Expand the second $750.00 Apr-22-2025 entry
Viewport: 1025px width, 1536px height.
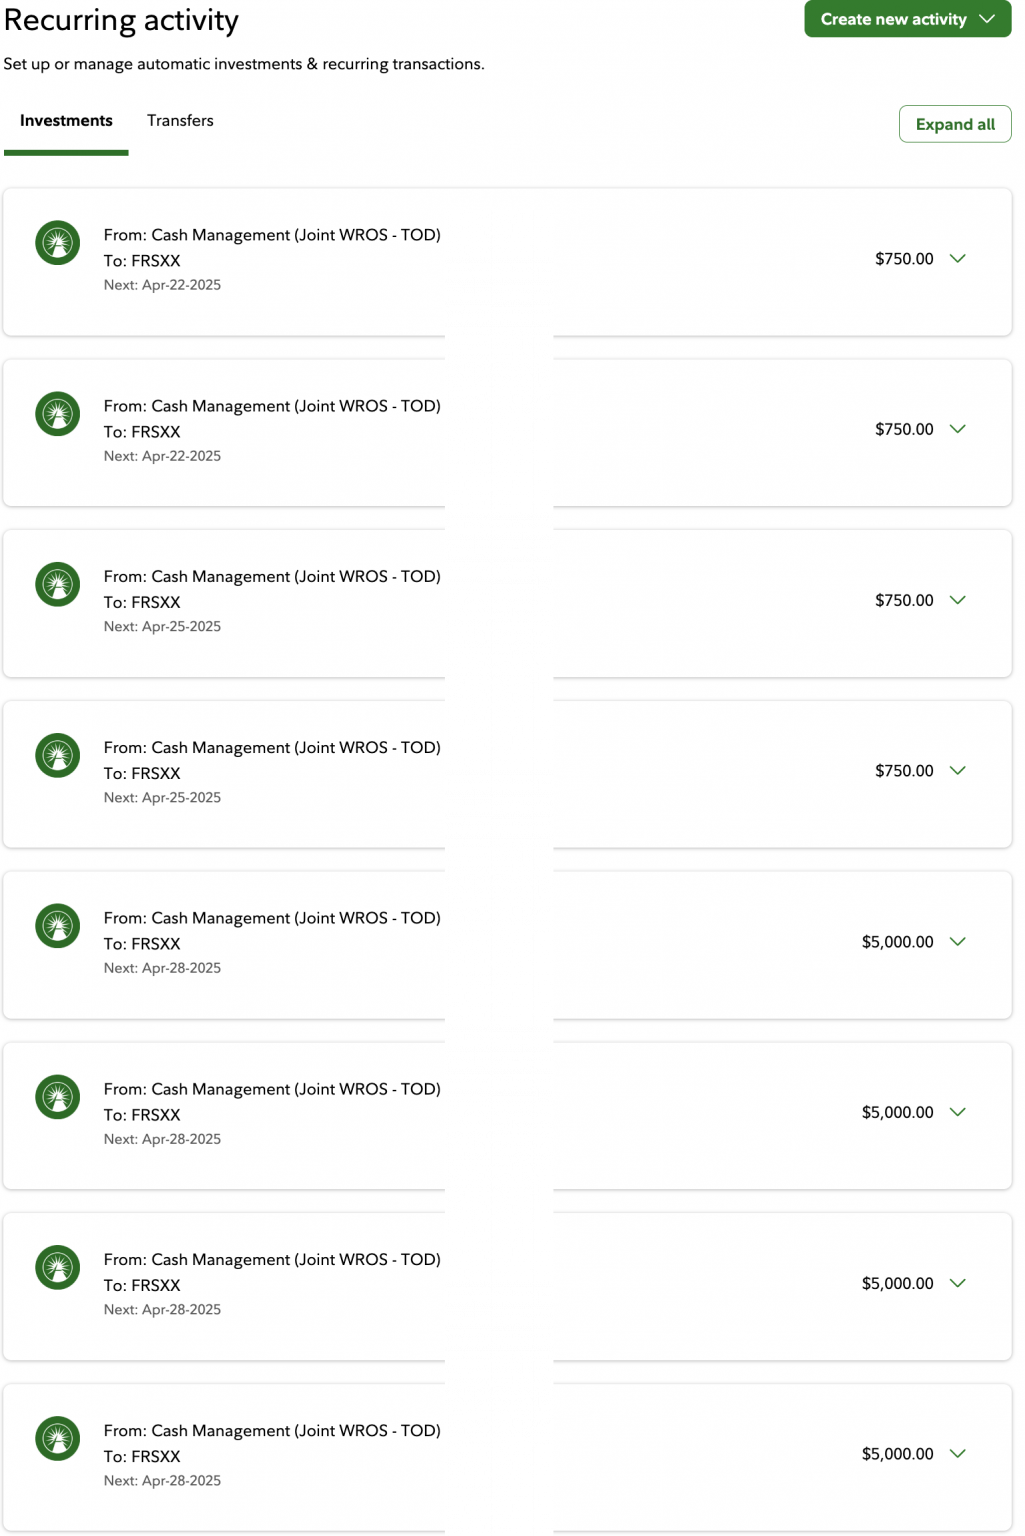tap(957, 429)
